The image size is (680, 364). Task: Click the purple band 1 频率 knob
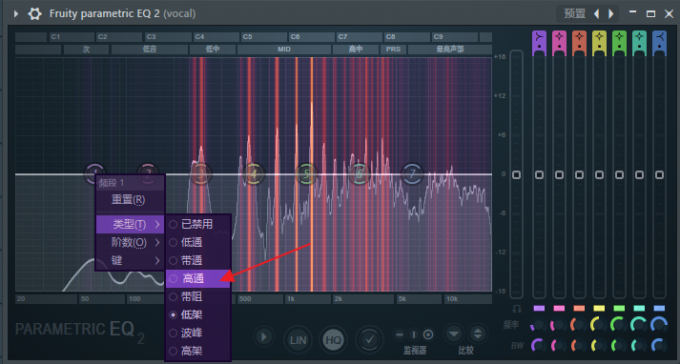pos(539,325)
